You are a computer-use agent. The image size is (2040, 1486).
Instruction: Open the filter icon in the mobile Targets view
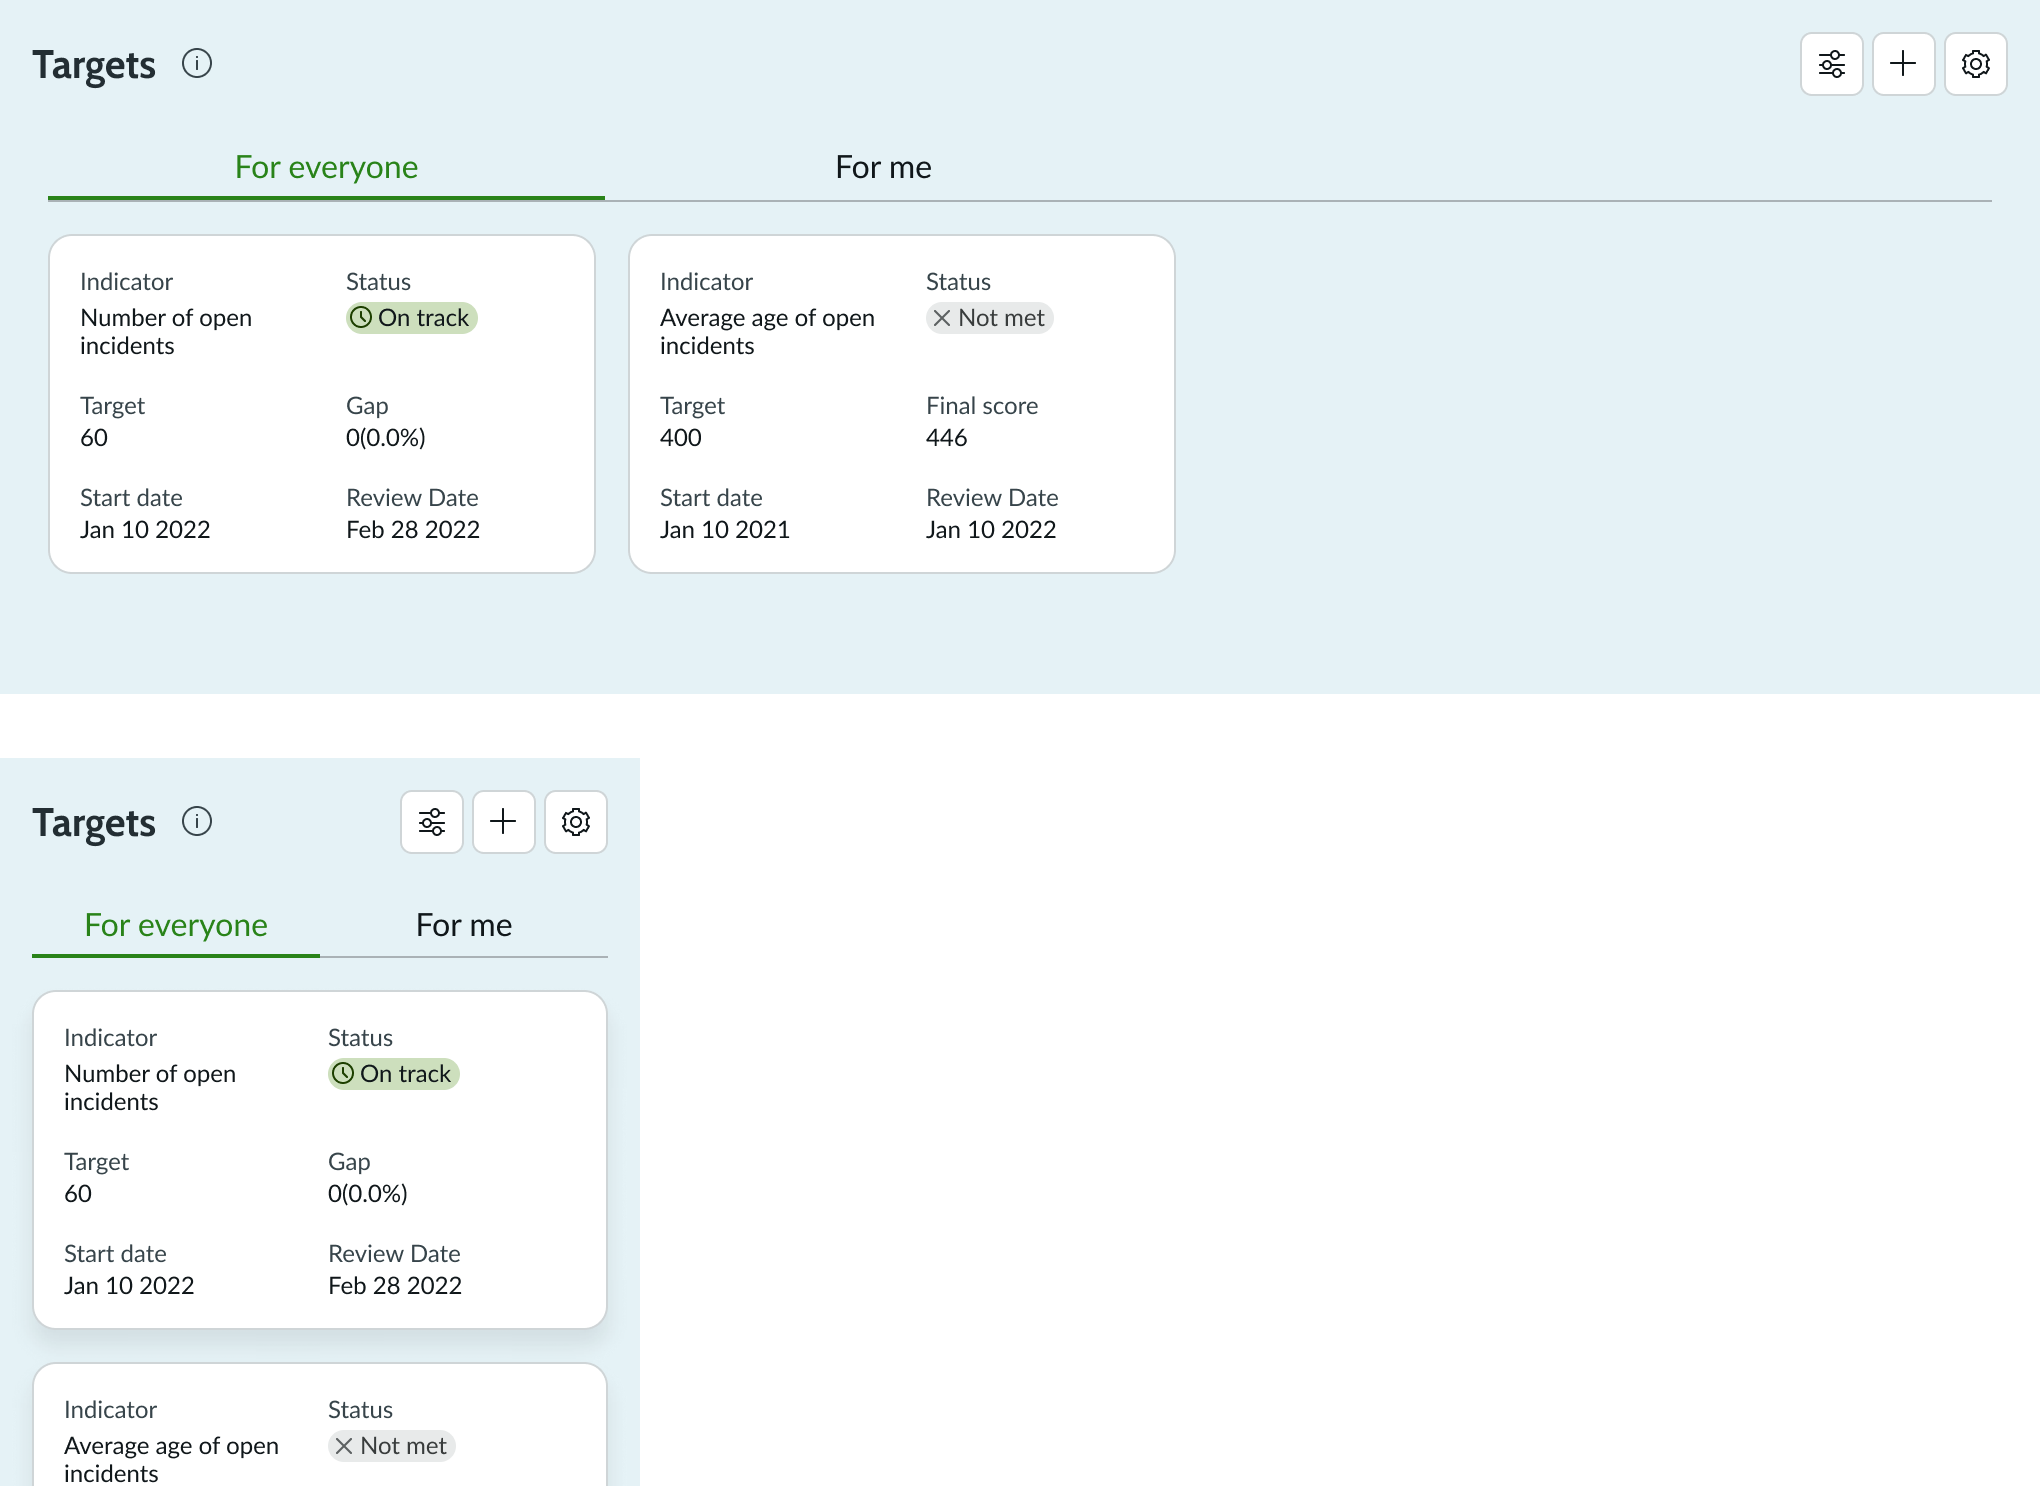[x=431, y=821]
